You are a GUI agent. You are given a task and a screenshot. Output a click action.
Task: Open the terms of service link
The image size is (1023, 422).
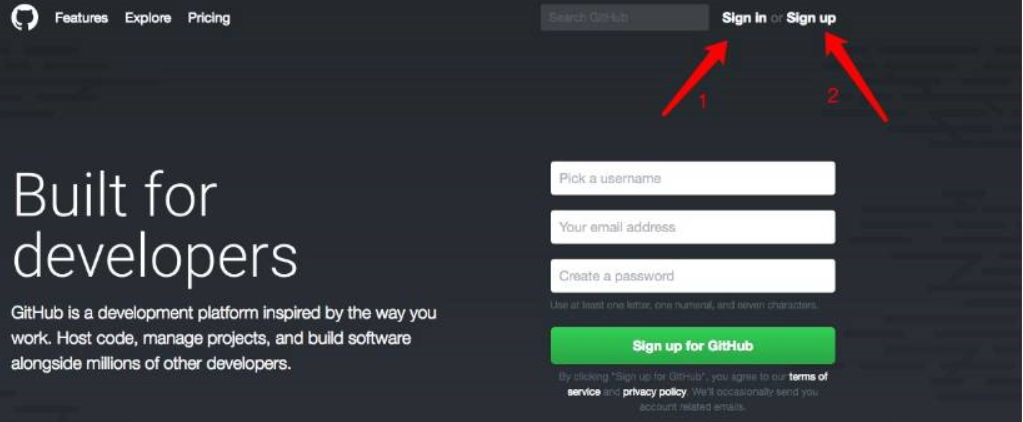697,384
